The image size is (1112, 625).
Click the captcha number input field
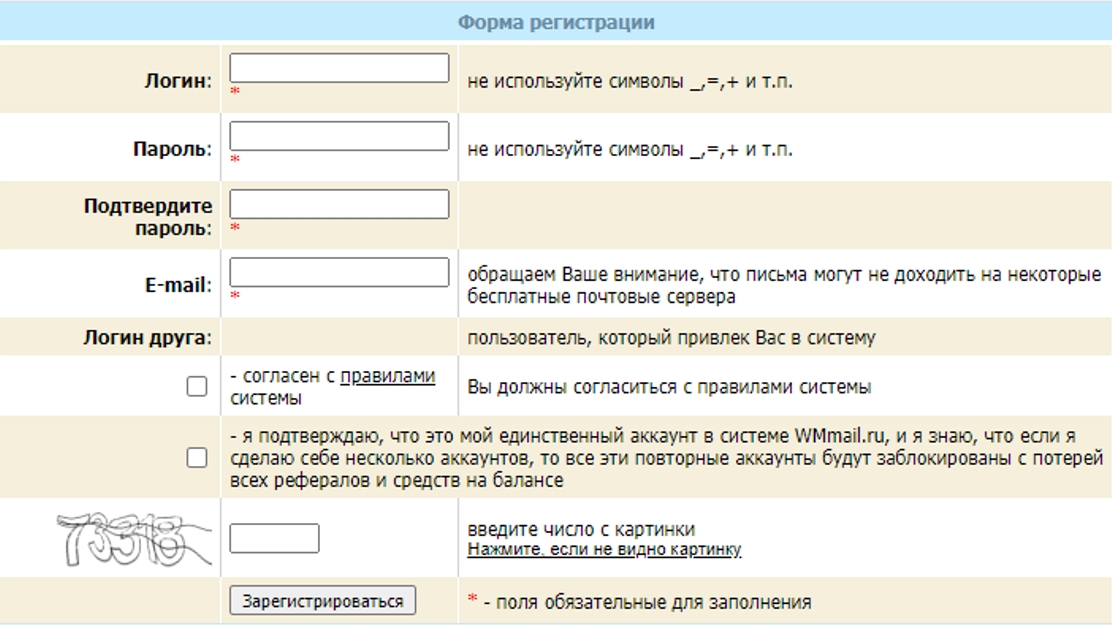click(274, 538)
